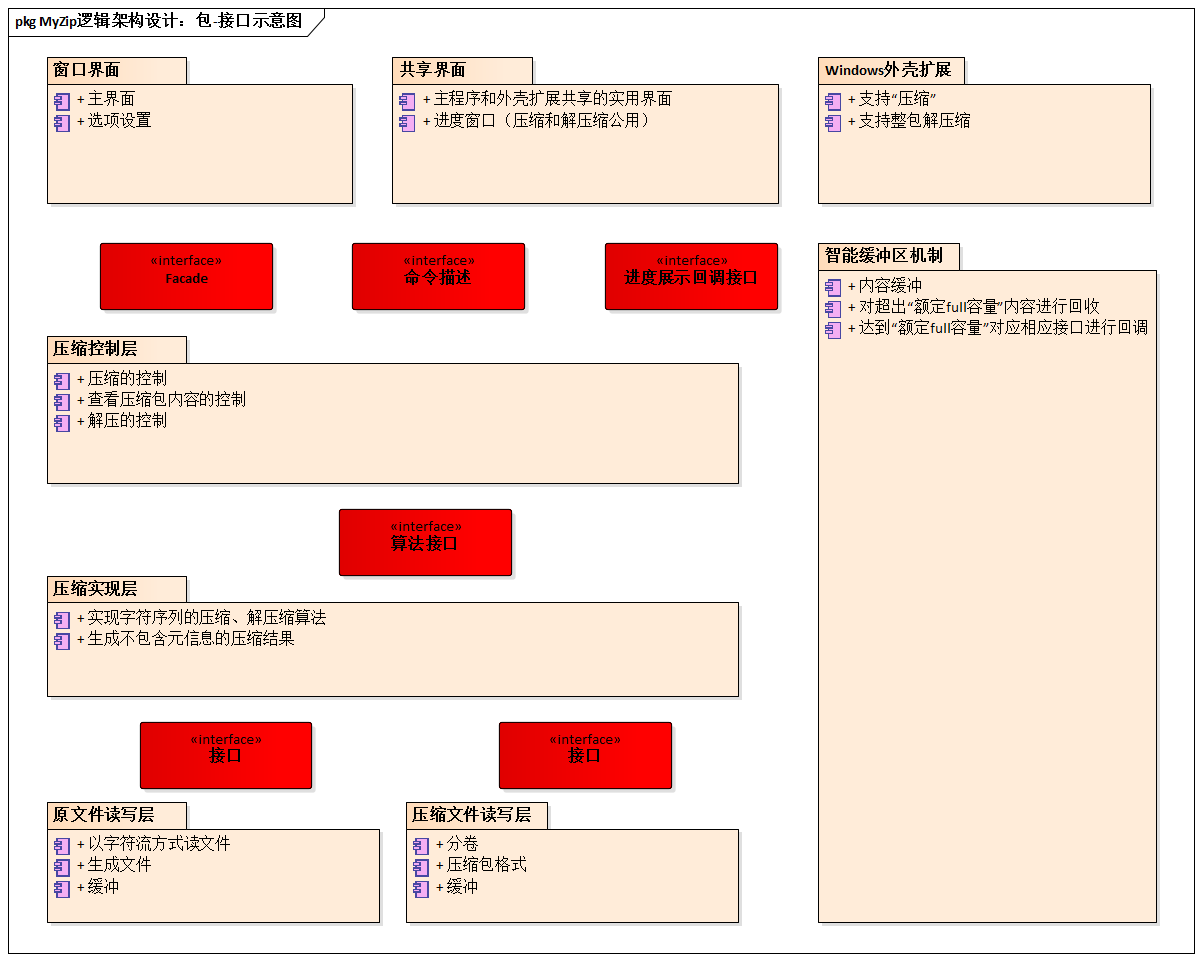The width and height of the screenshot is (1202, 961).
Task: Click the 原文件读写层 package name tab
Action: [117, 815]
